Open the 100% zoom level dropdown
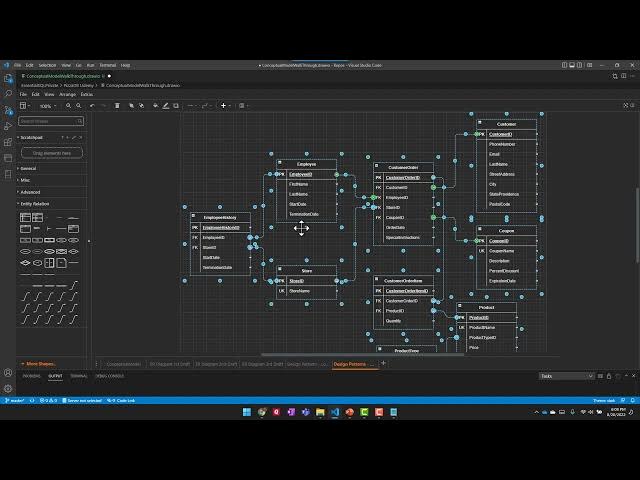This screenshot has width=640, height=480. click(48, 106)
